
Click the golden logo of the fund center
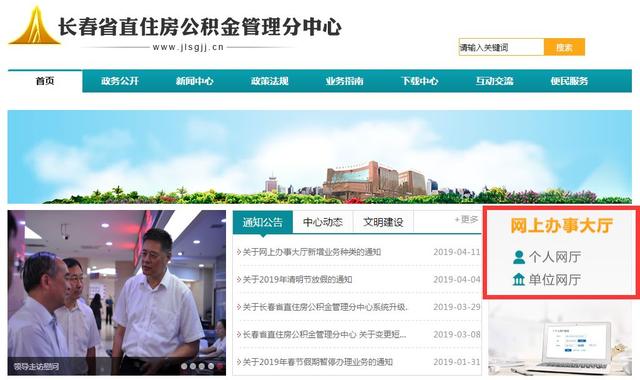point(34,25)
